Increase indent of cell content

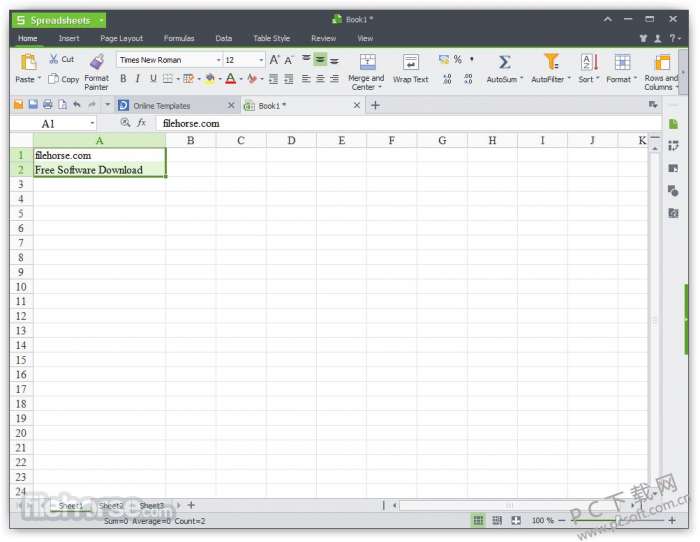point(289,79)
